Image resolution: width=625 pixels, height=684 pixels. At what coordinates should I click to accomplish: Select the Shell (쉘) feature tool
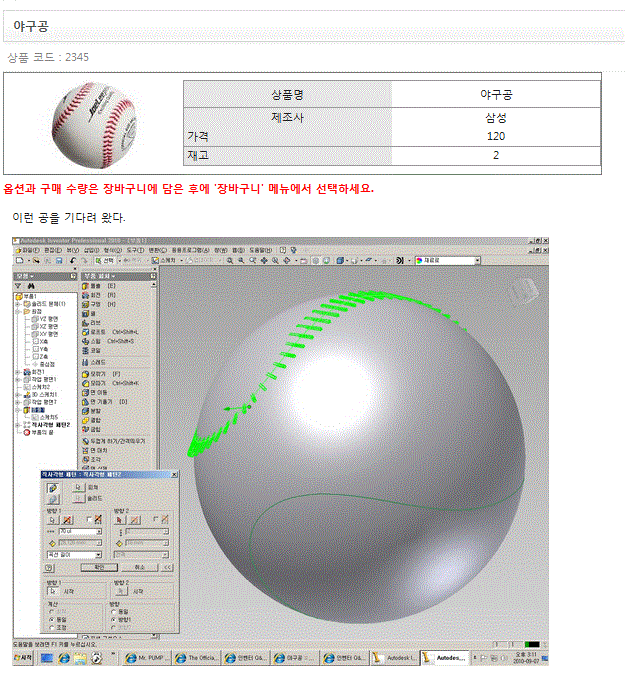click(x=89, y=314)
